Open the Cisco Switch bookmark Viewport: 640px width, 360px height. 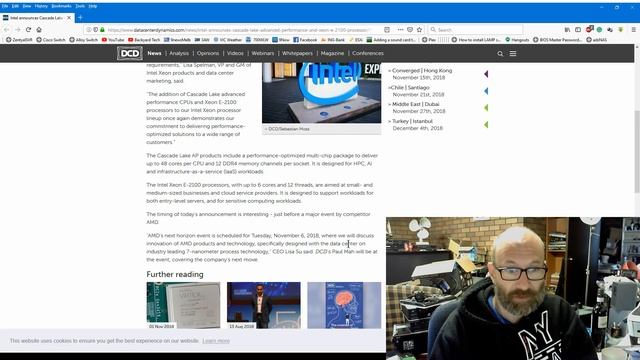(x=51, y=40)
